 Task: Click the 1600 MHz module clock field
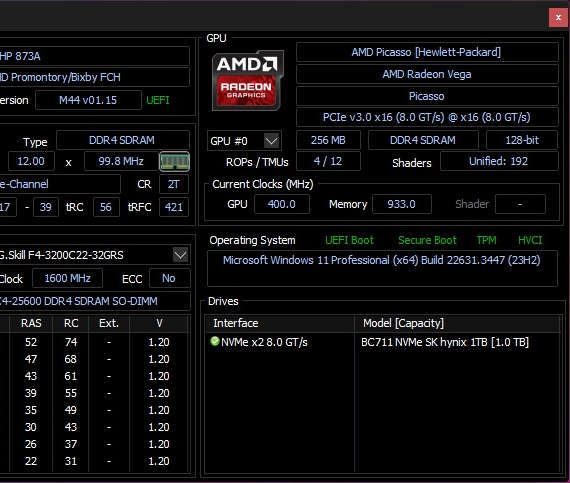coord(68,278)
